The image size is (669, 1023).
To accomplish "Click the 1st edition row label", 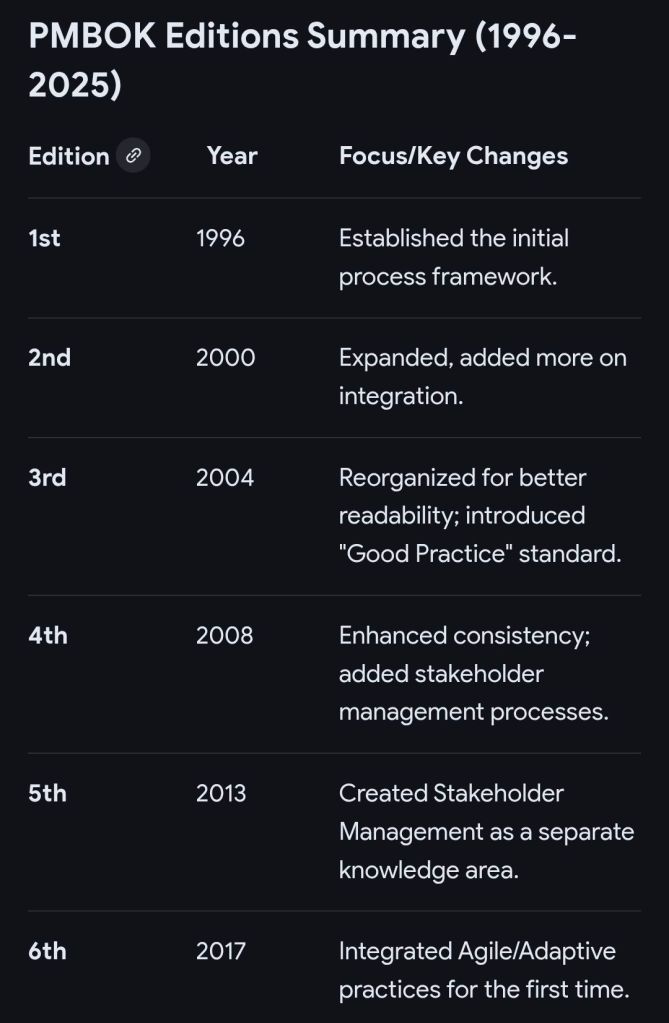I will 44,238.
